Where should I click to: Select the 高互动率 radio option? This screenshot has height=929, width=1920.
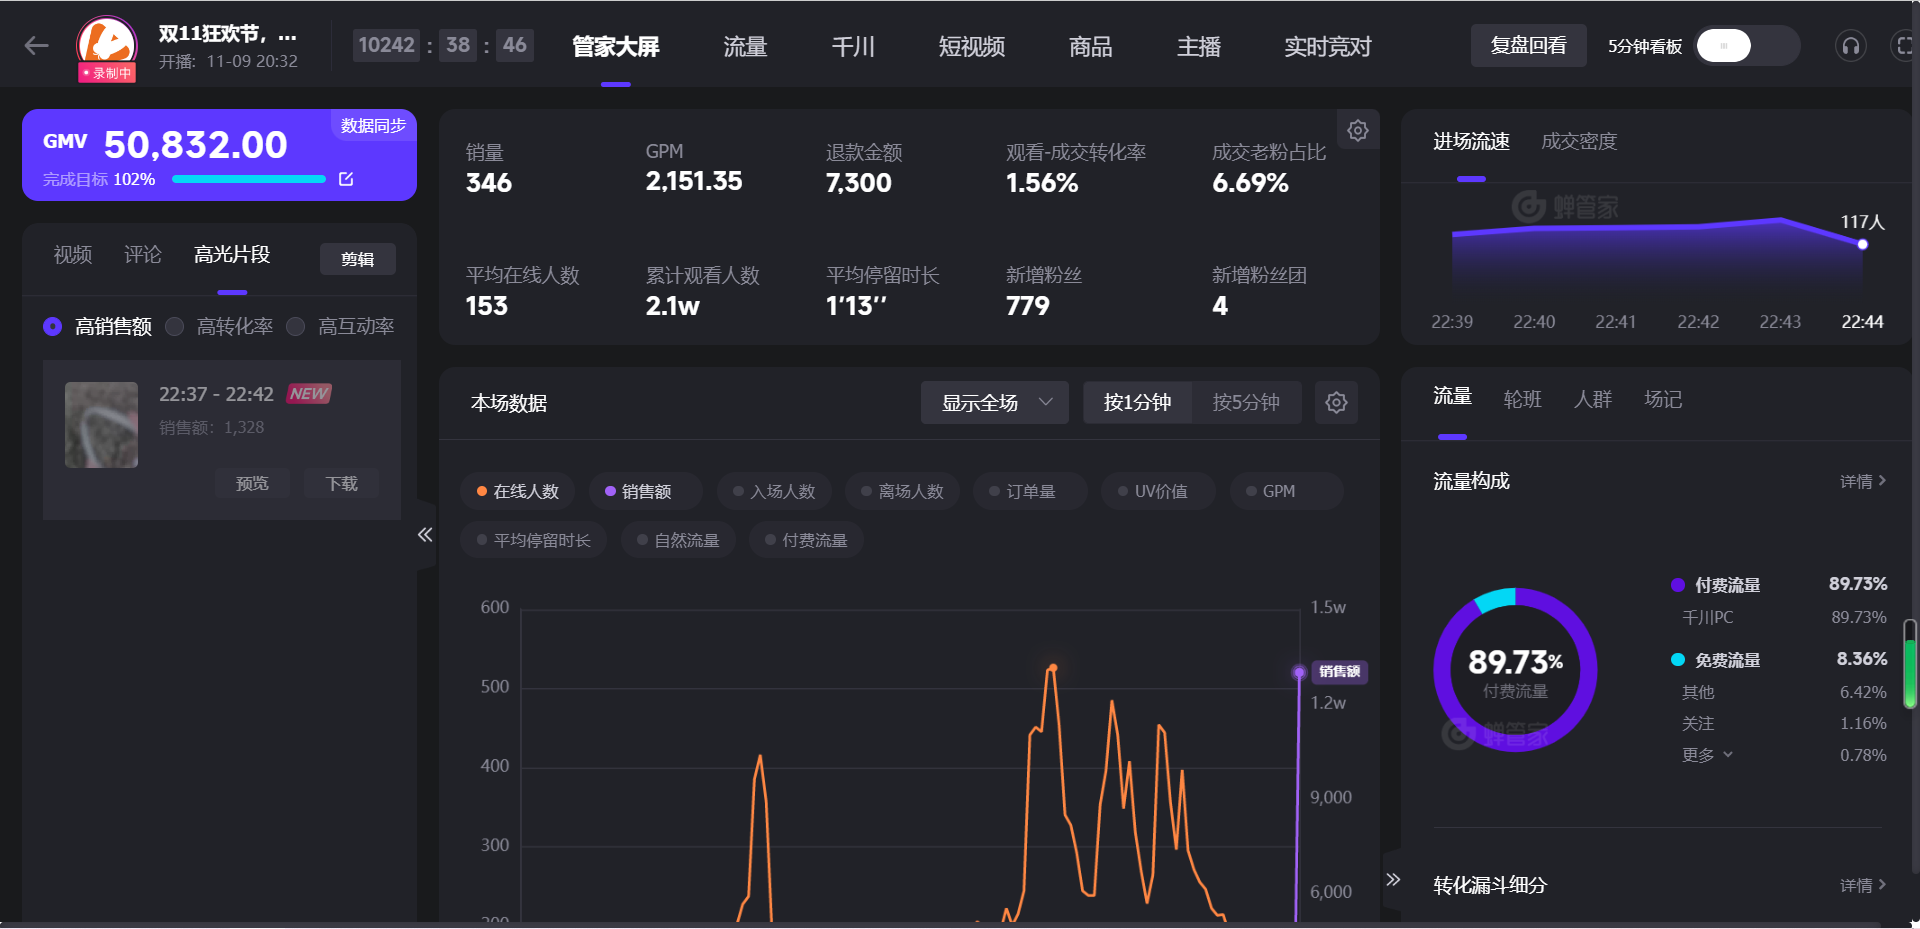tap(341, 327)
